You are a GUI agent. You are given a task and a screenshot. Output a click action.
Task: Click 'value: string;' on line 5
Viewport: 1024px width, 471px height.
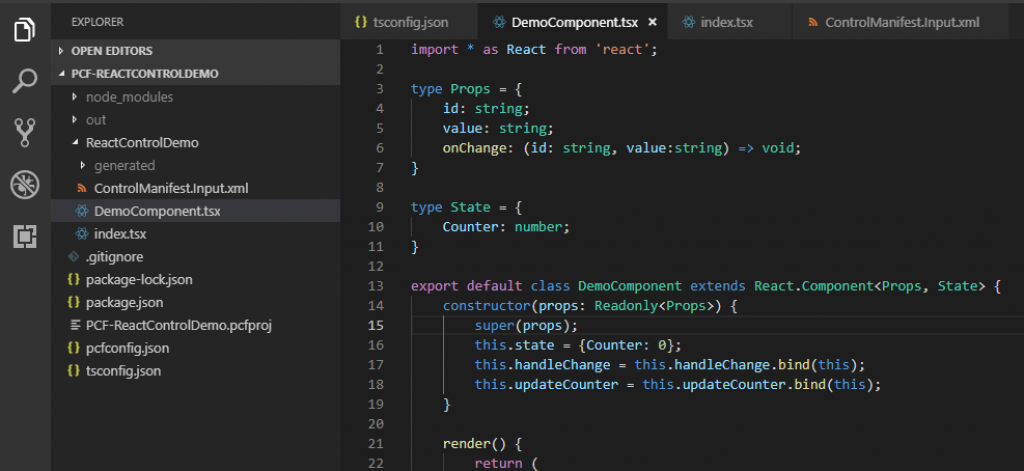[x=498, y=129]
